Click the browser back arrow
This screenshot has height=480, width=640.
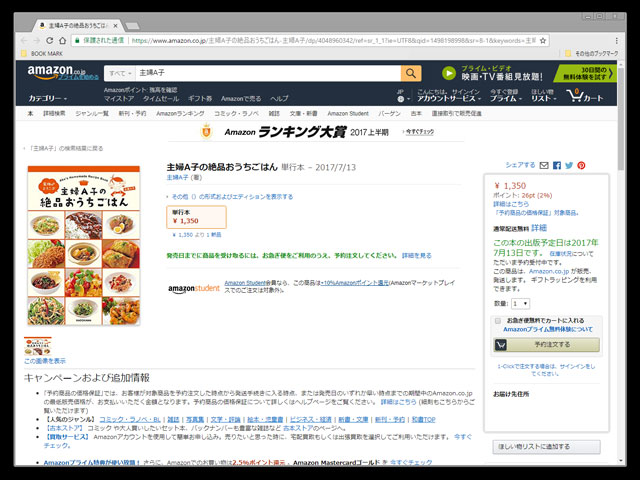click(x=24, y=40)
